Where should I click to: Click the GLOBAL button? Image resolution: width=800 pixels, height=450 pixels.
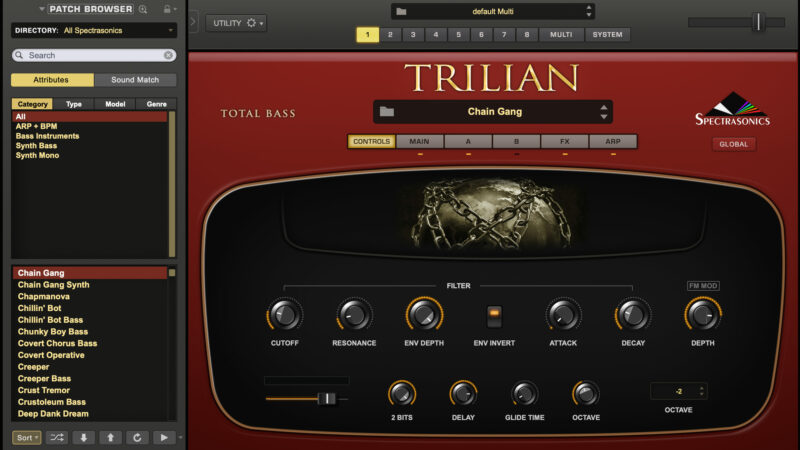[x=734, y=144]
